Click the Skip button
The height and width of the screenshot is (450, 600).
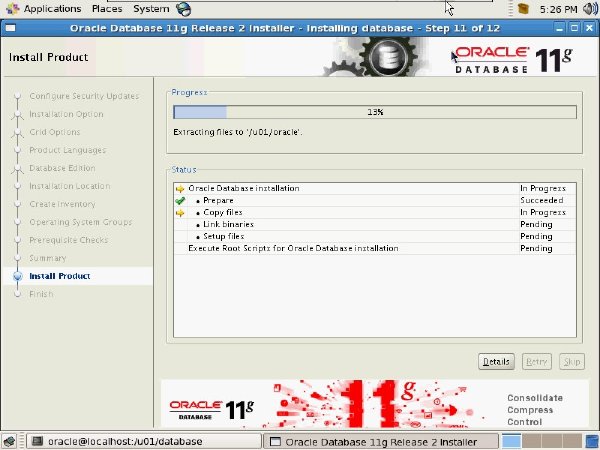click(572, 362)
